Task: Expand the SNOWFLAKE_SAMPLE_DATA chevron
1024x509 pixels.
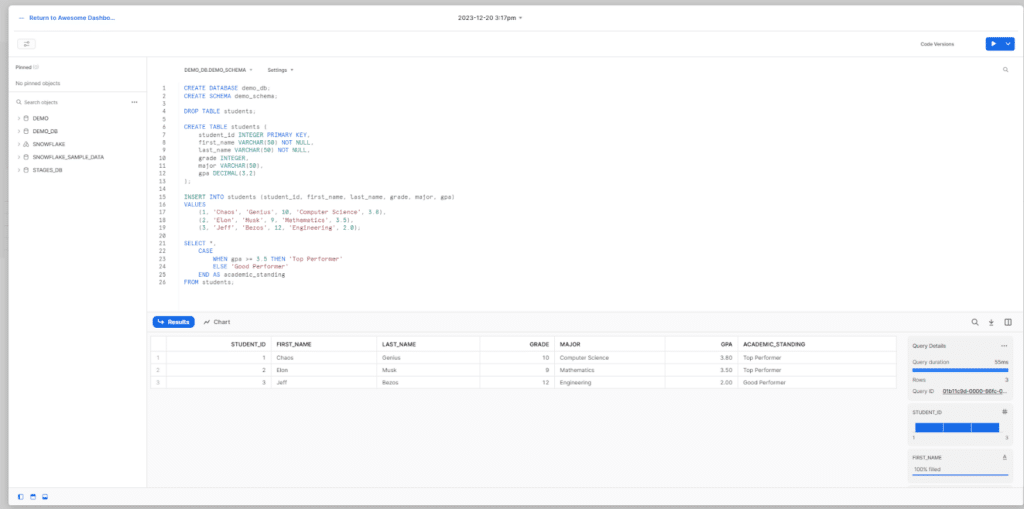Action: [19, 157]
